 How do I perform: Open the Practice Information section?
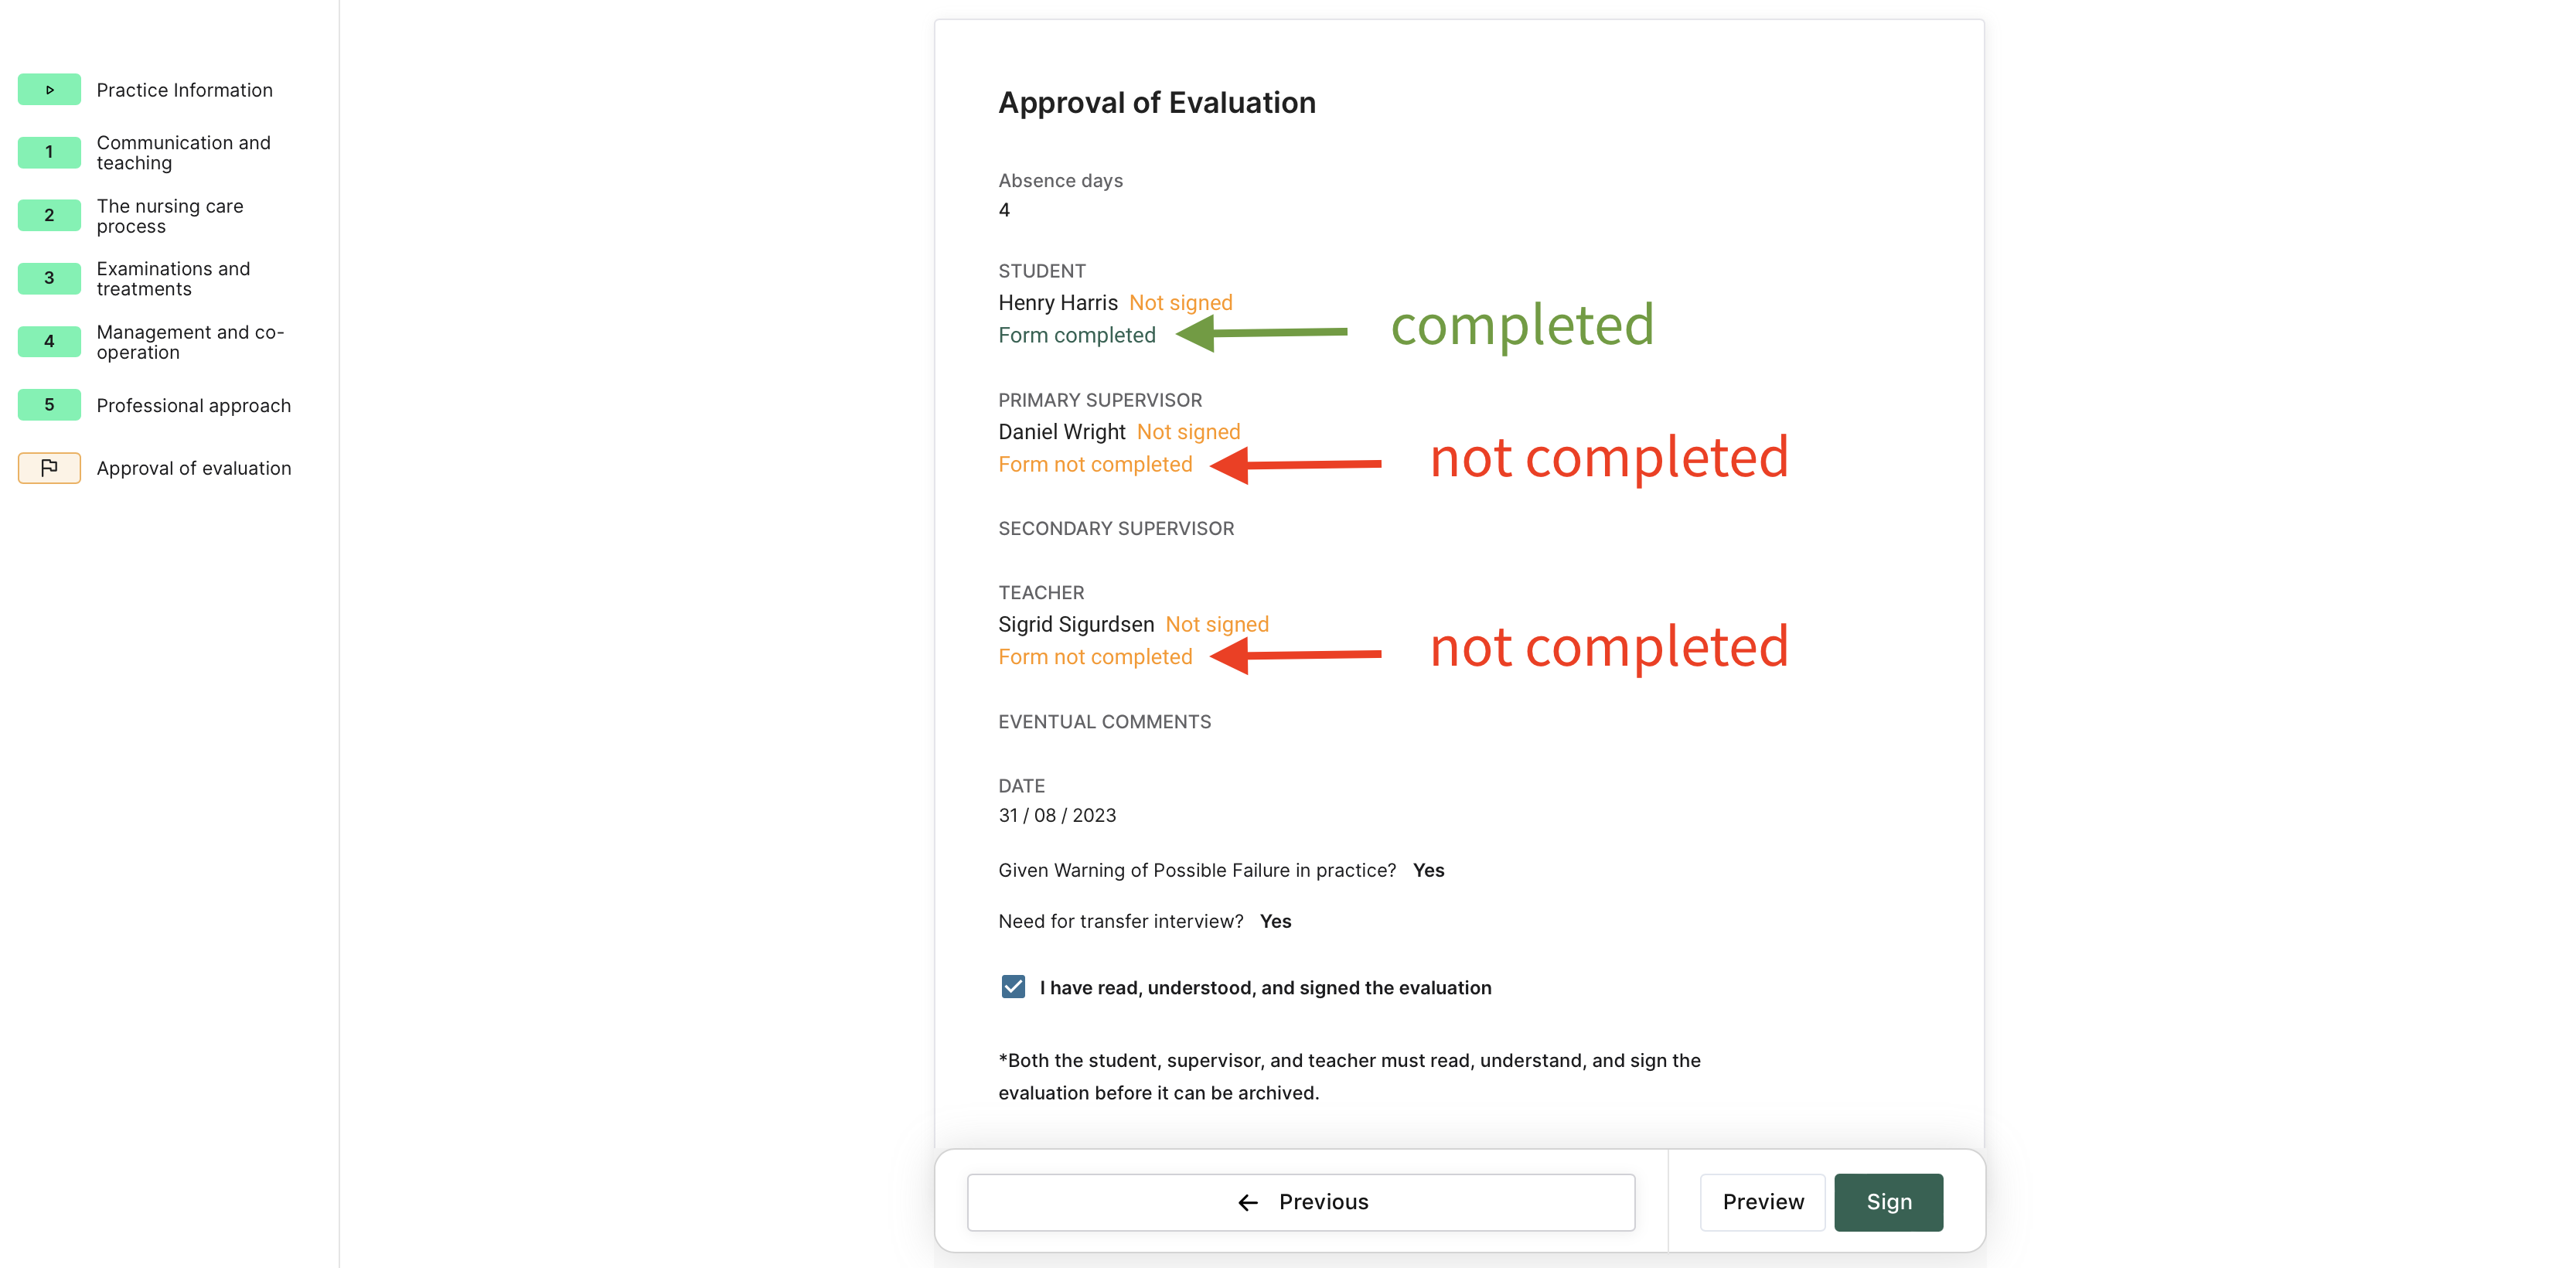[x=184, y=90]
